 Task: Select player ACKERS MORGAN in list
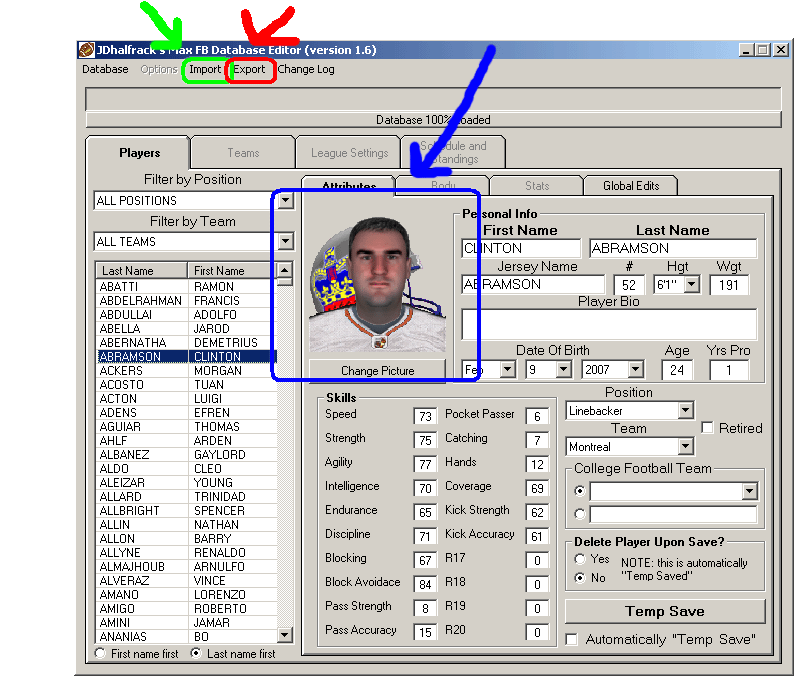(186, 370)
